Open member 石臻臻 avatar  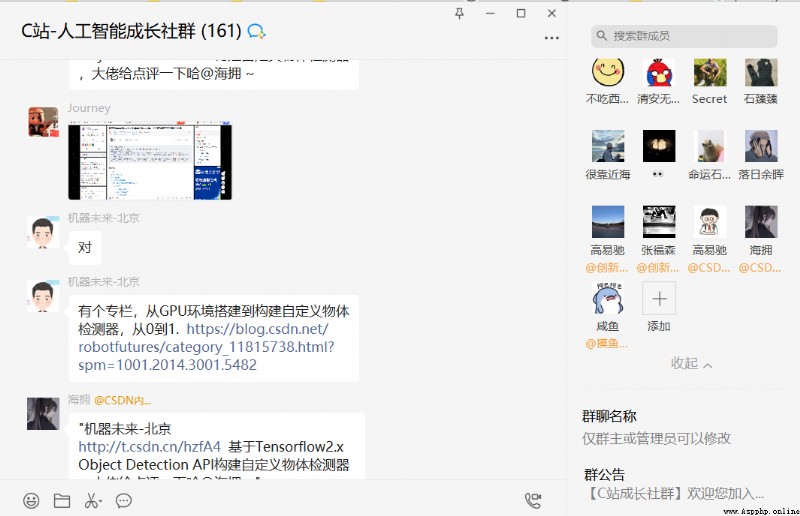[x=761, y=72]
